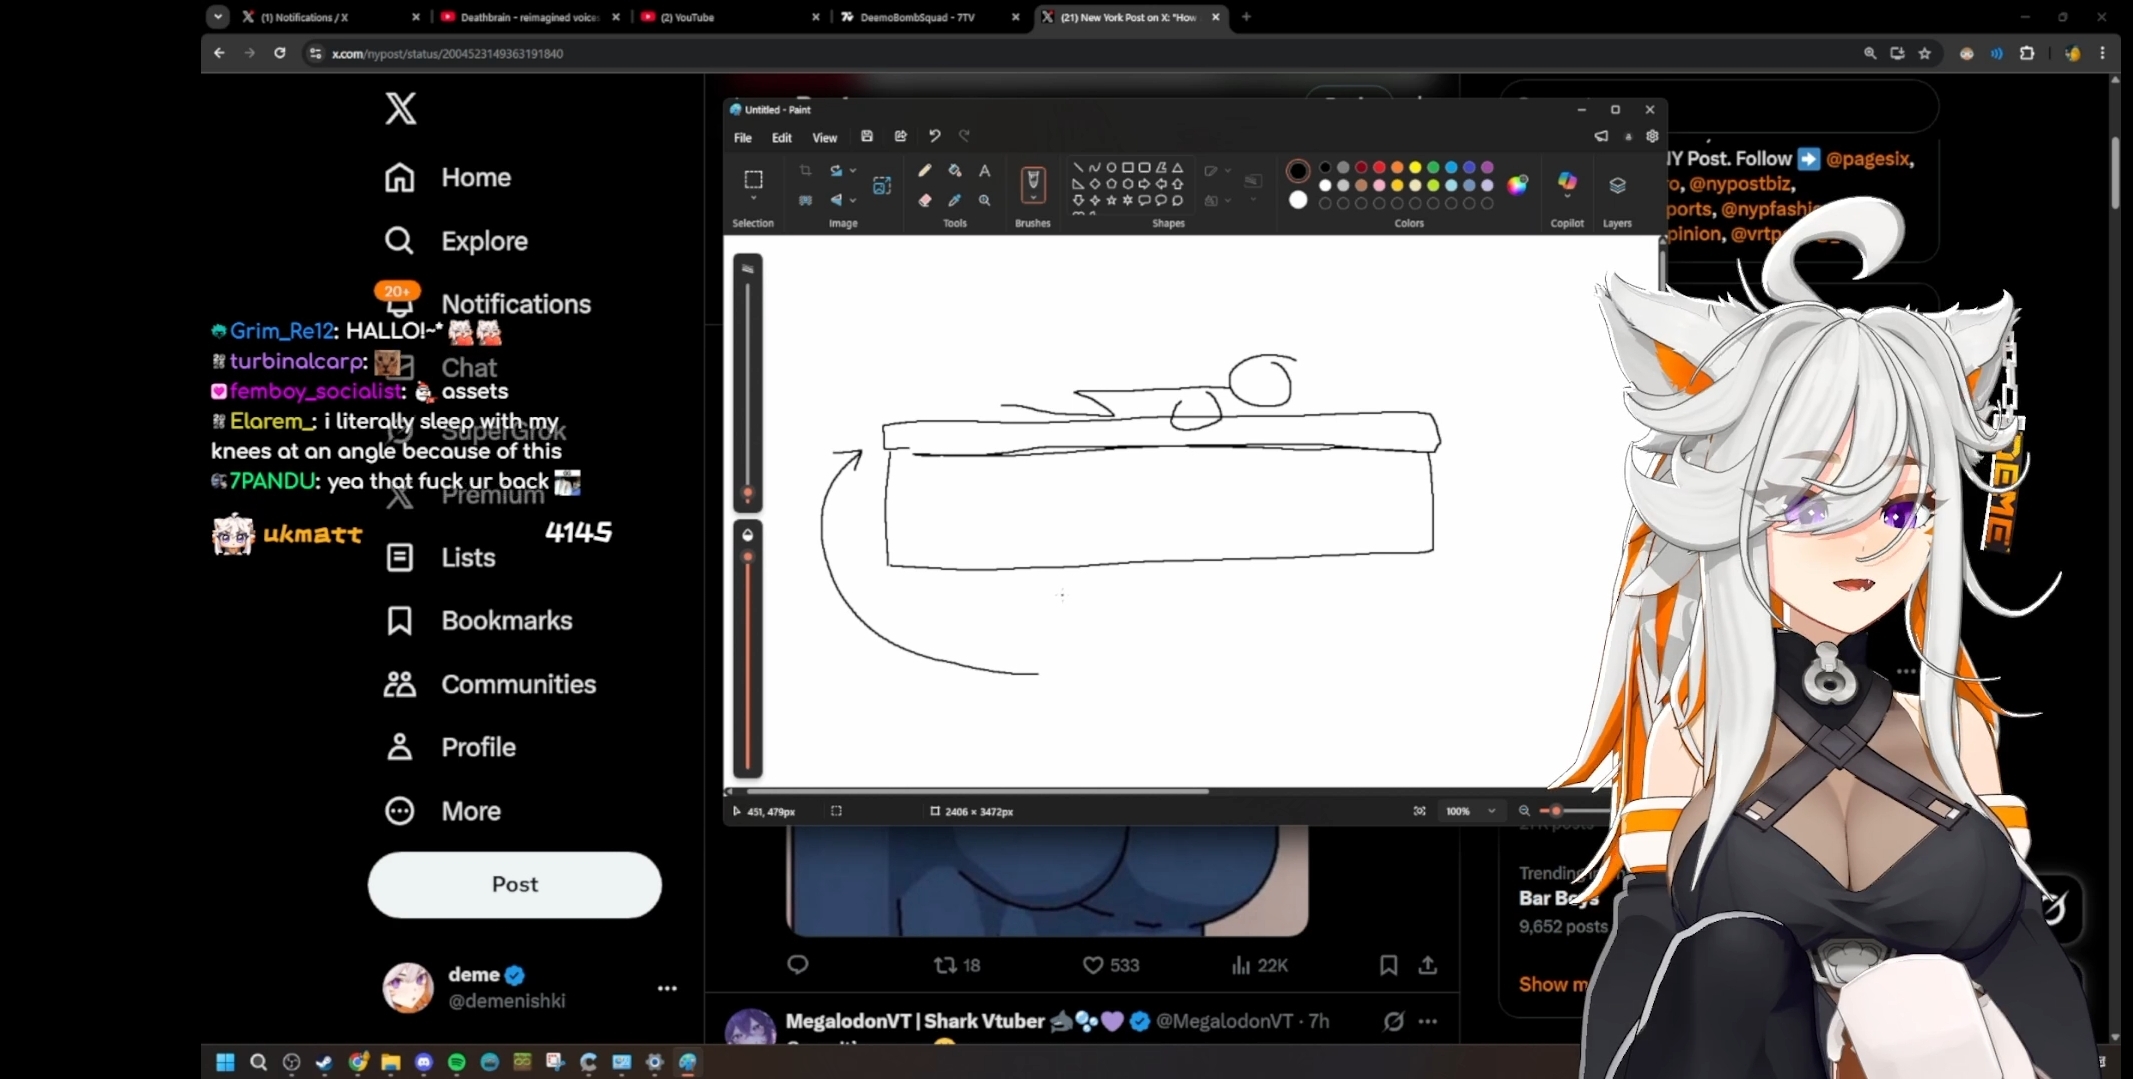Open File Explorer from the taskbar
Viewport: 2133px width, 1079px height.
[x=391, y=1062]
